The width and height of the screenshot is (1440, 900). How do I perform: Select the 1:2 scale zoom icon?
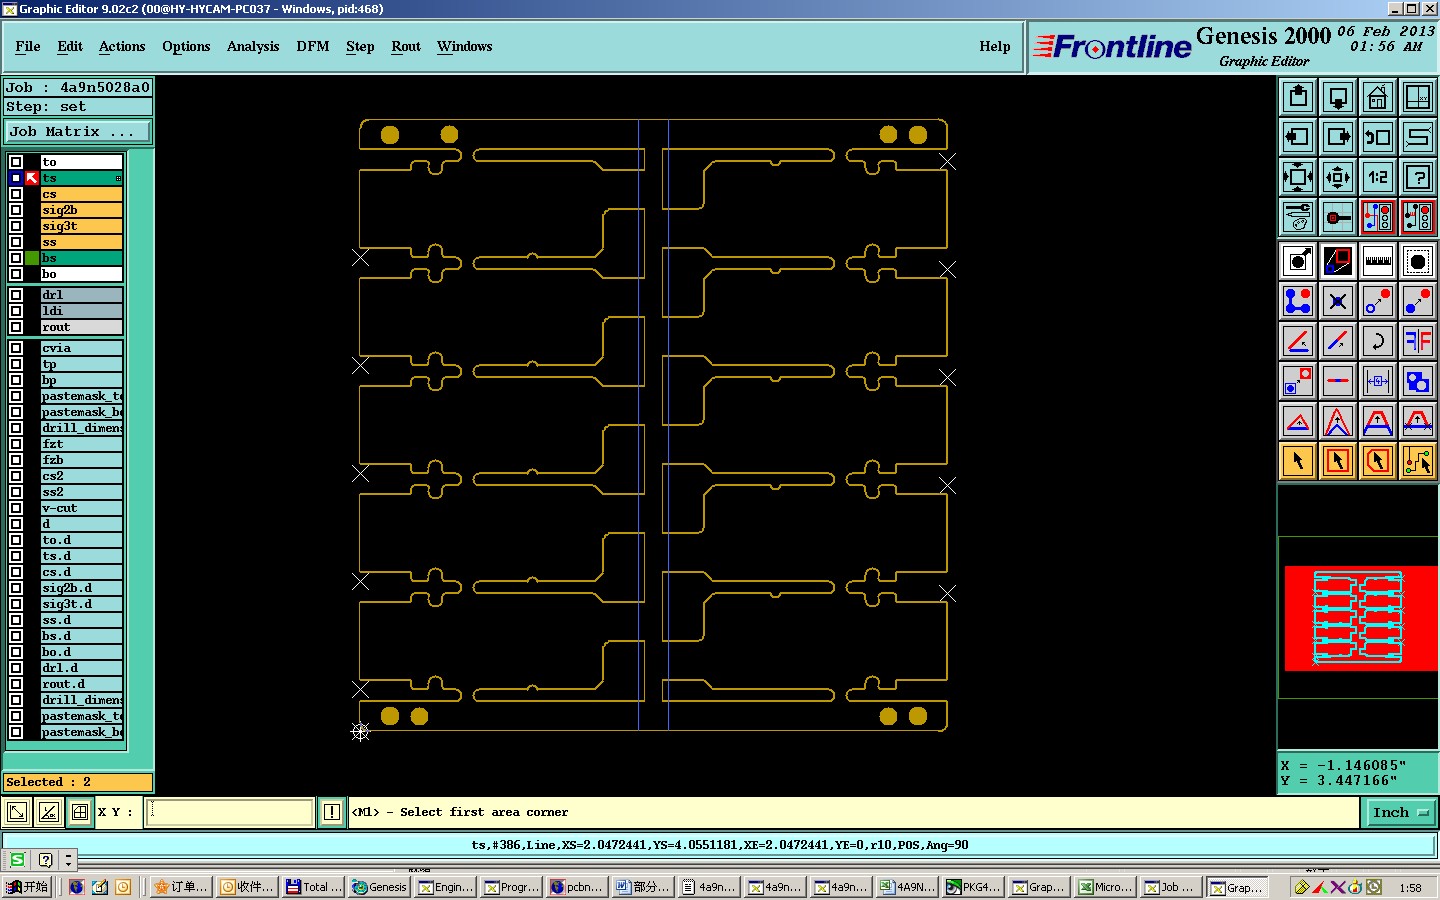pyautogui.click(x=1378, y=177)
